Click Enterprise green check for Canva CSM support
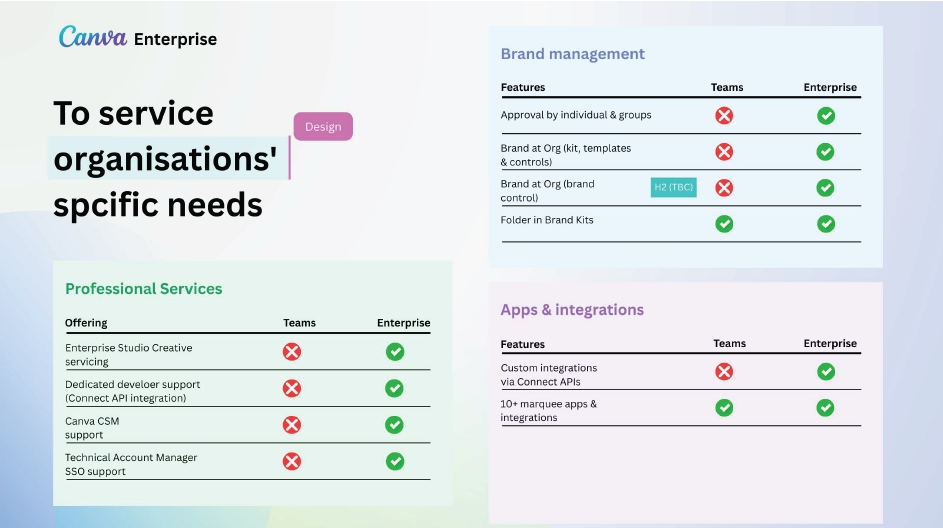943x528 pixels. (395, 425)
